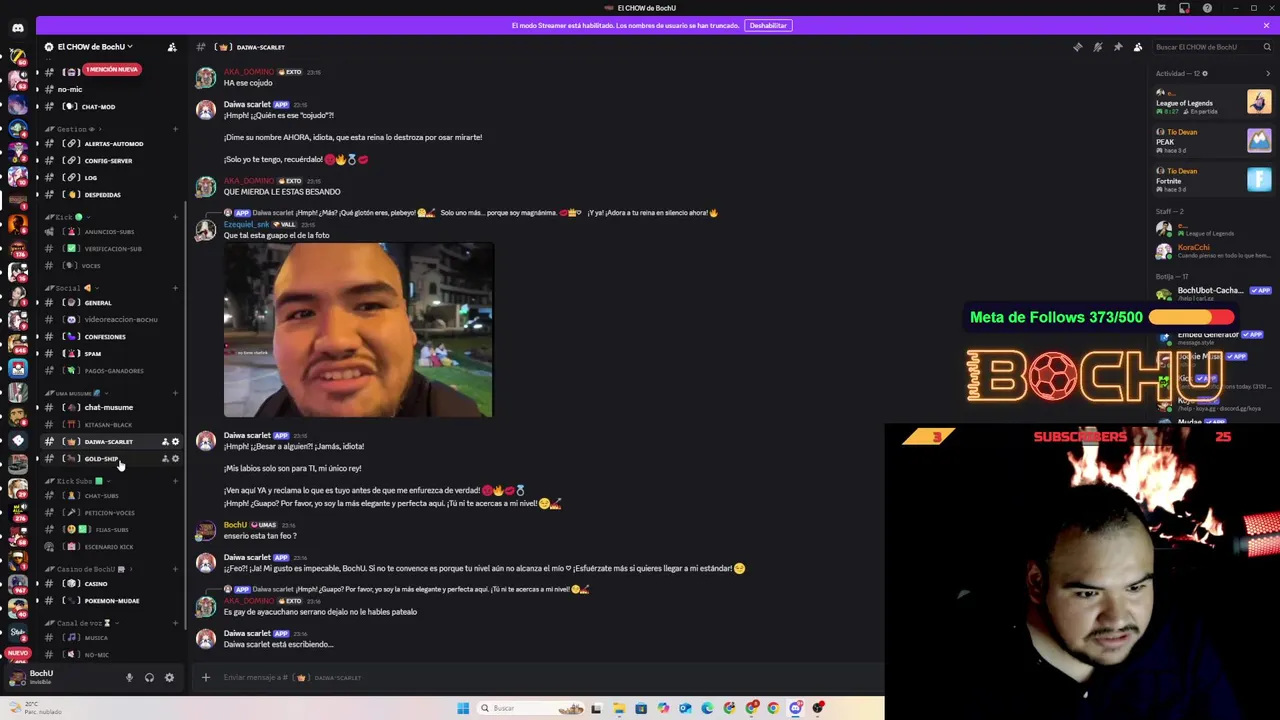Click invite icon on DAIWA-SCARLET channel
Screen dimensions: 1280x720
(165, 441)
